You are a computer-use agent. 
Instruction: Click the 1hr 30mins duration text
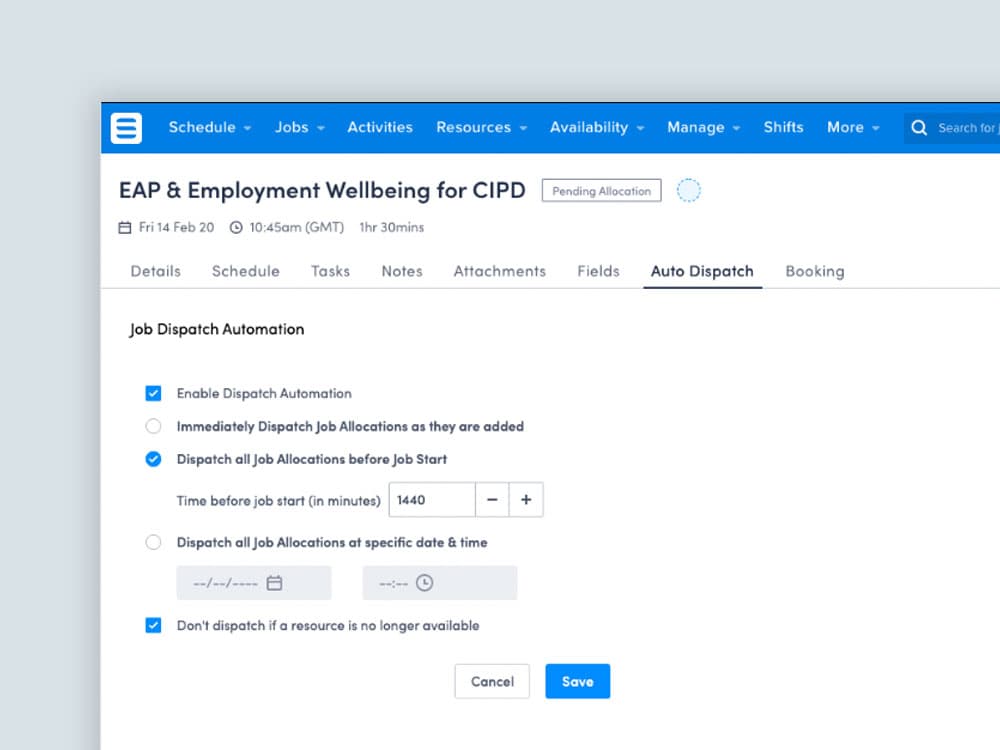(392, 228)
